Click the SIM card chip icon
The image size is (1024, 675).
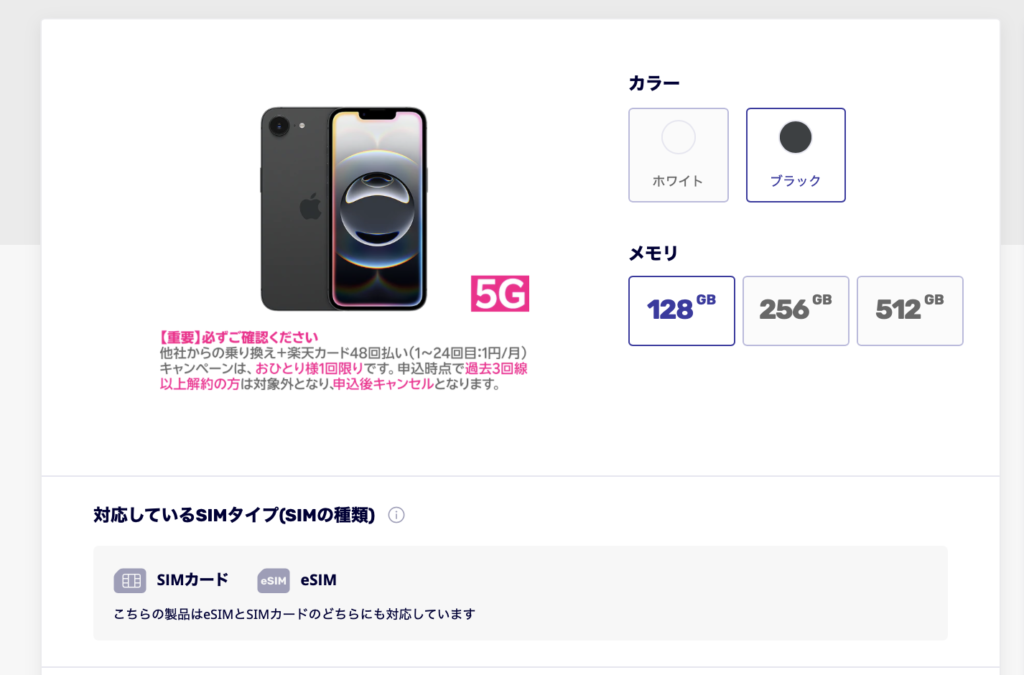click(130, 580)
